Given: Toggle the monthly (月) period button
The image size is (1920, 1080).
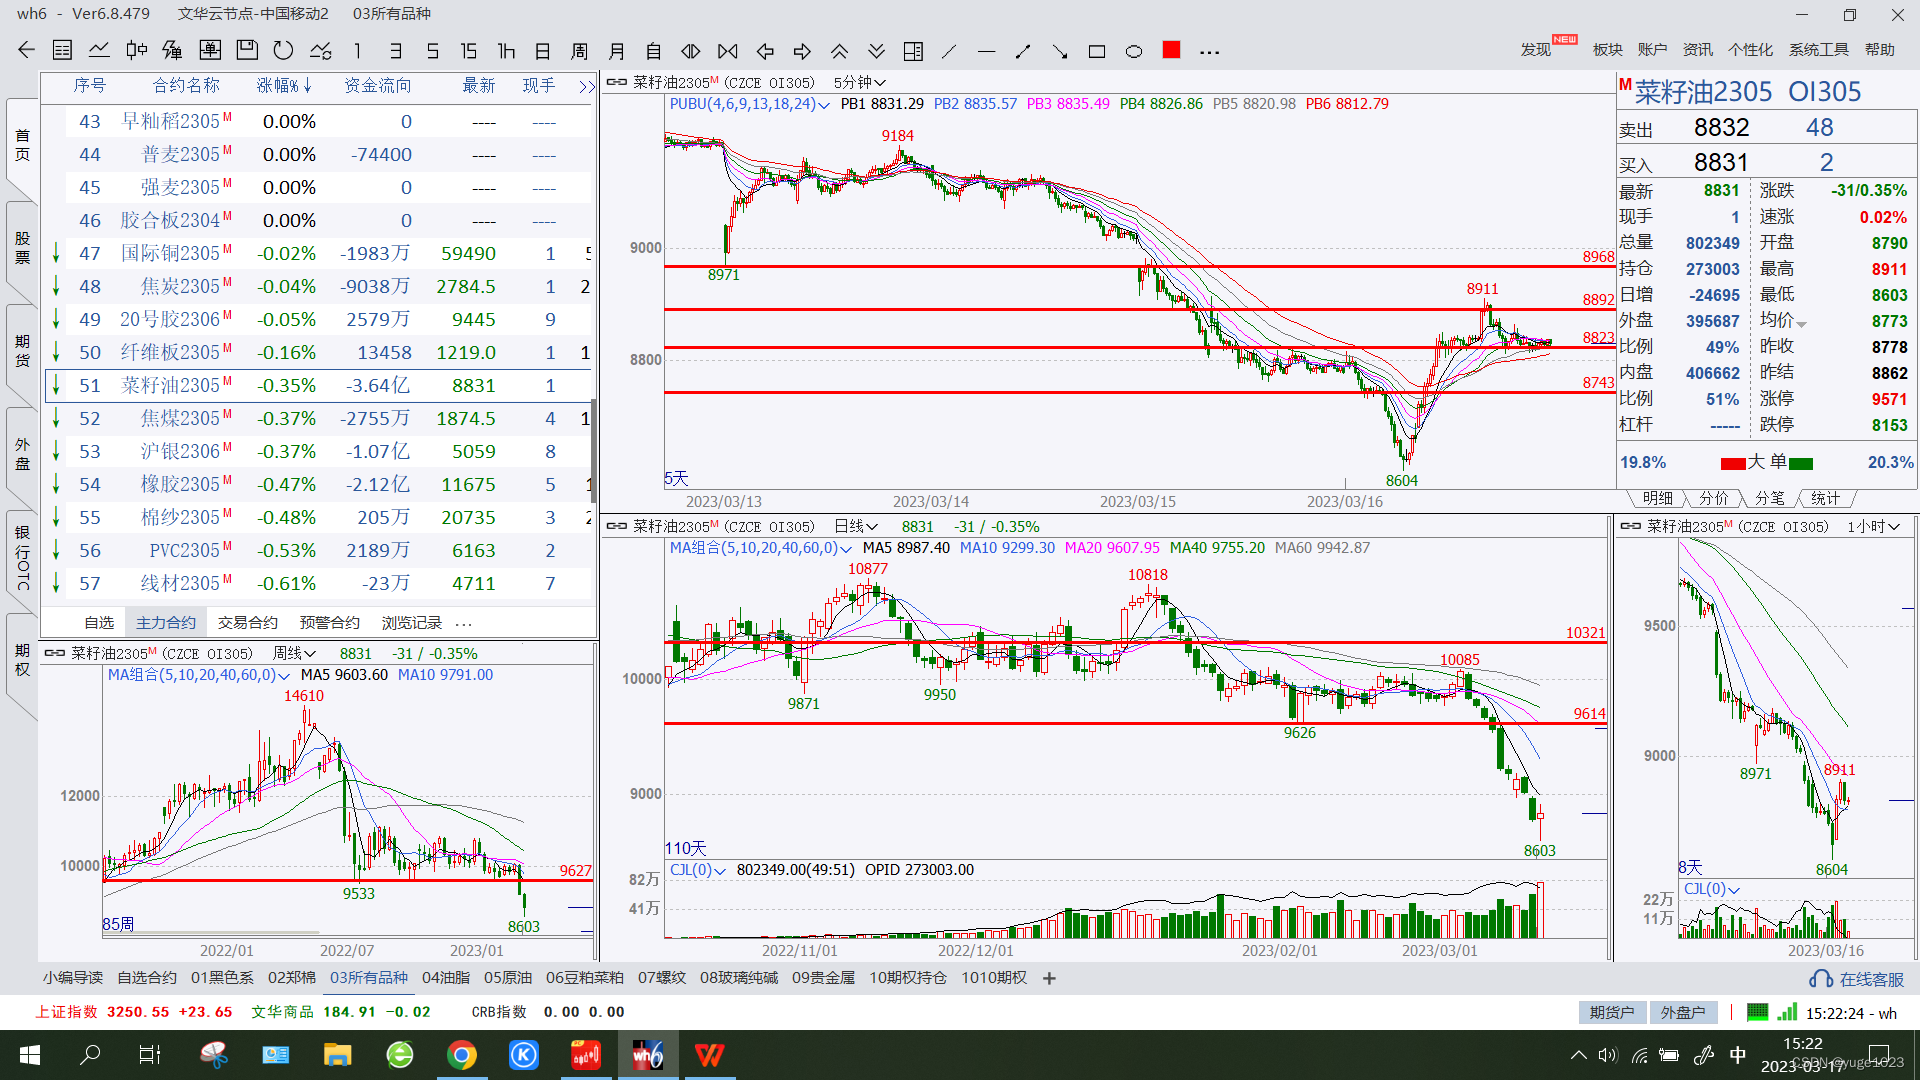Looking at the screenshot, I should tap(617, 51).
